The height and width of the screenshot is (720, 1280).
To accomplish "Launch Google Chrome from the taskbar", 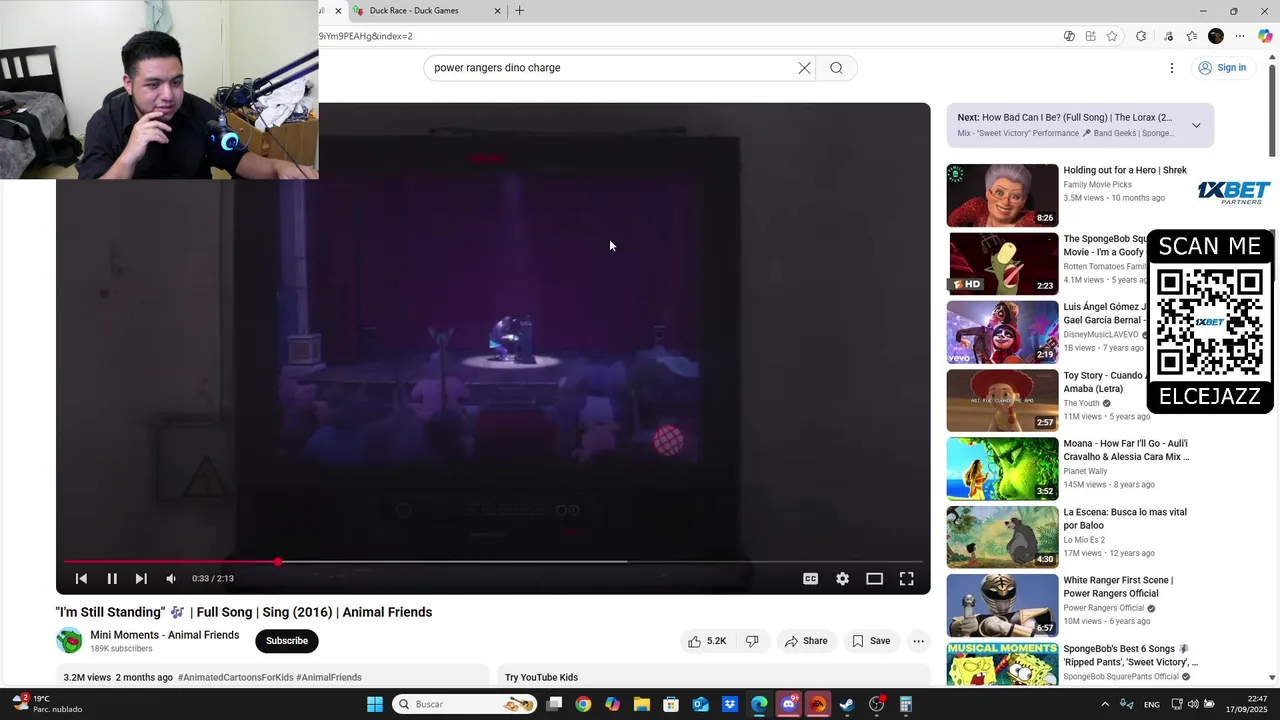I will [583, 704].
